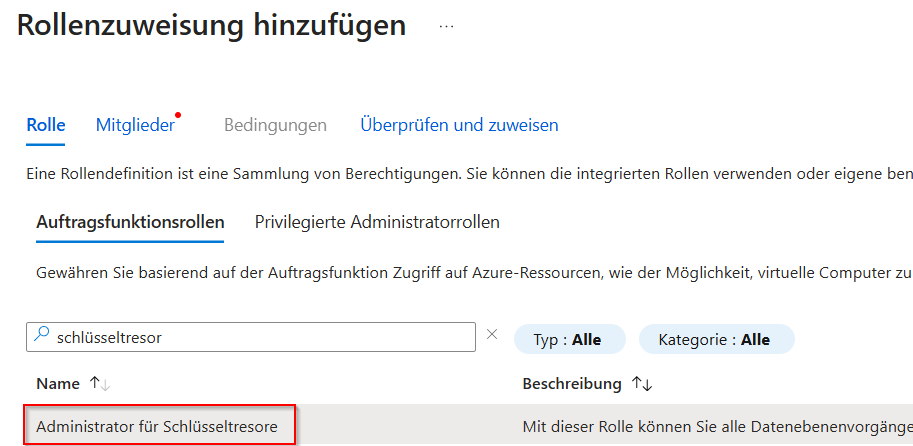Switch to Privilegierte Administratorrollen sub-tab
Image resolution: width=913 pixels, height=446 pixels.
pyautogui.click(x=377, y=221)
